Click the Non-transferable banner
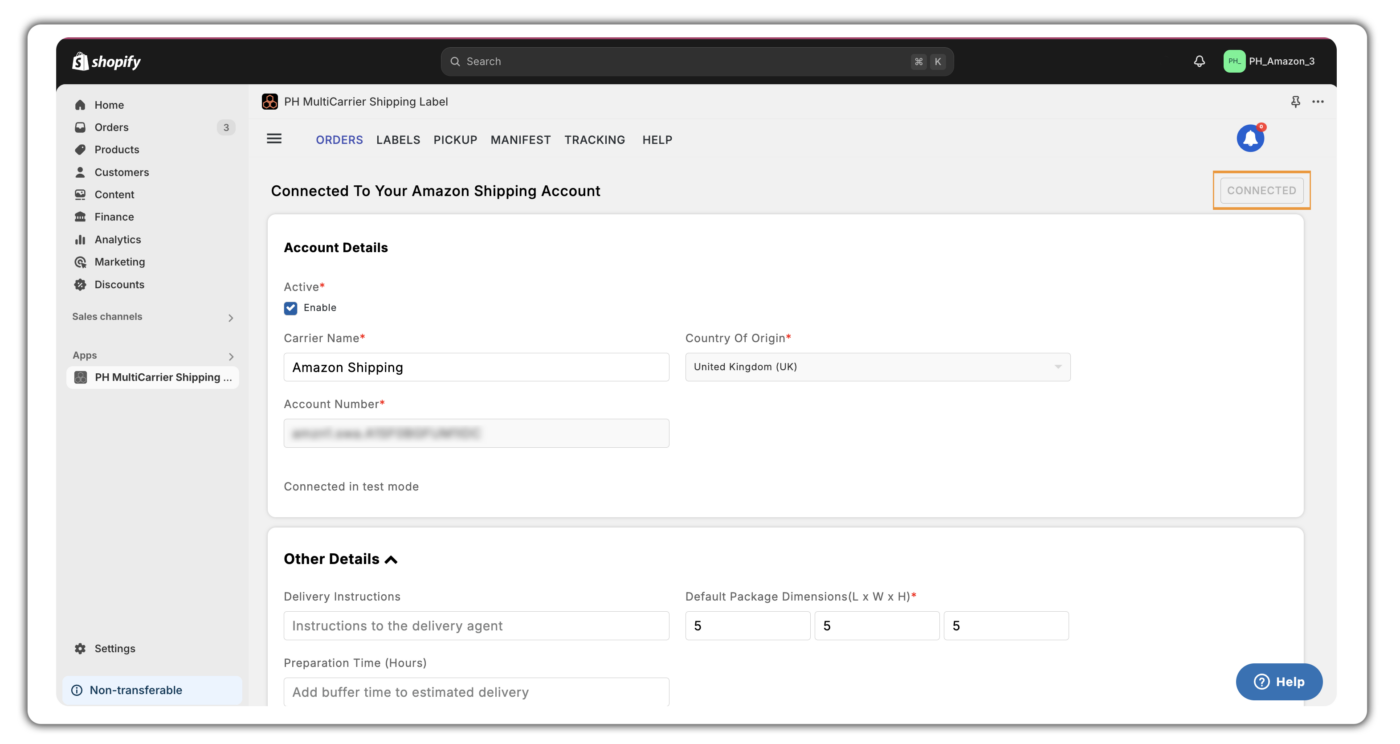The width and height of the screenshot is (1400, 744). (152, 691)
